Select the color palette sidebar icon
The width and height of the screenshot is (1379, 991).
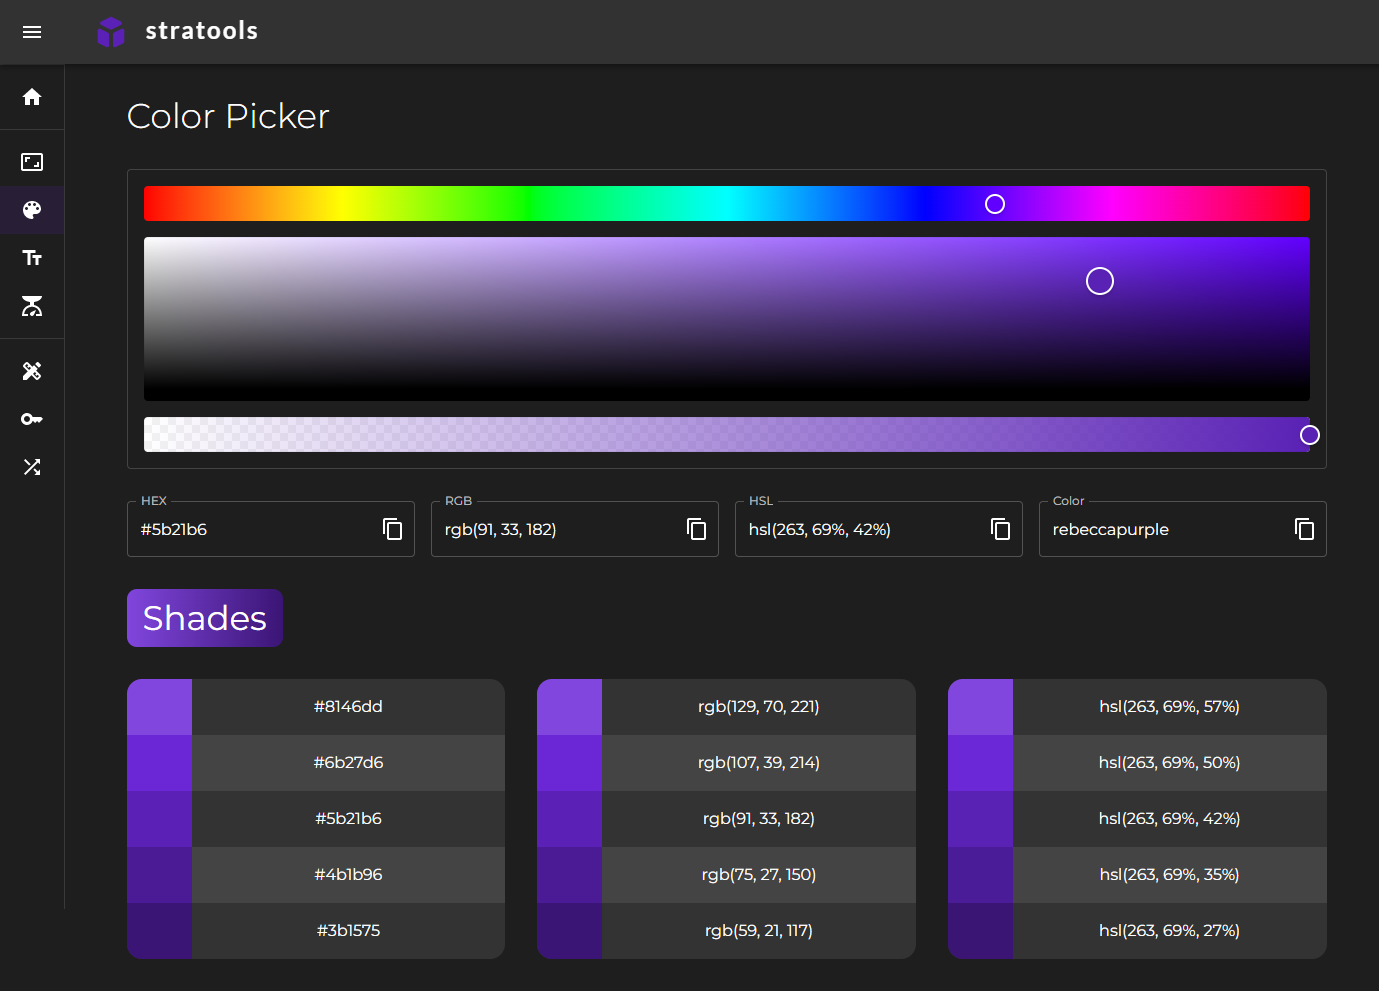[32, 210]
